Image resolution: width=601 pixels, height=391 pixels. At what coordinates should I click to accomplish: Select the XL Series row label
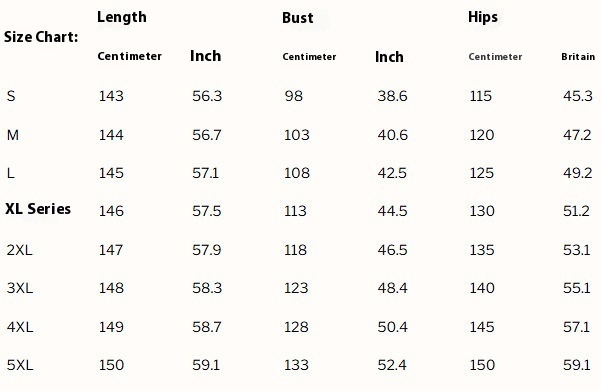pos(38,209)
